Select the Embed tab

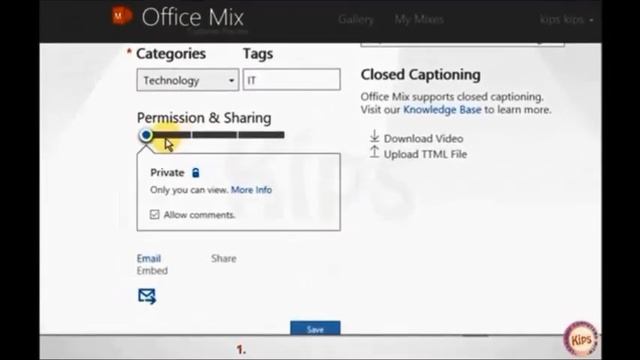152,271
